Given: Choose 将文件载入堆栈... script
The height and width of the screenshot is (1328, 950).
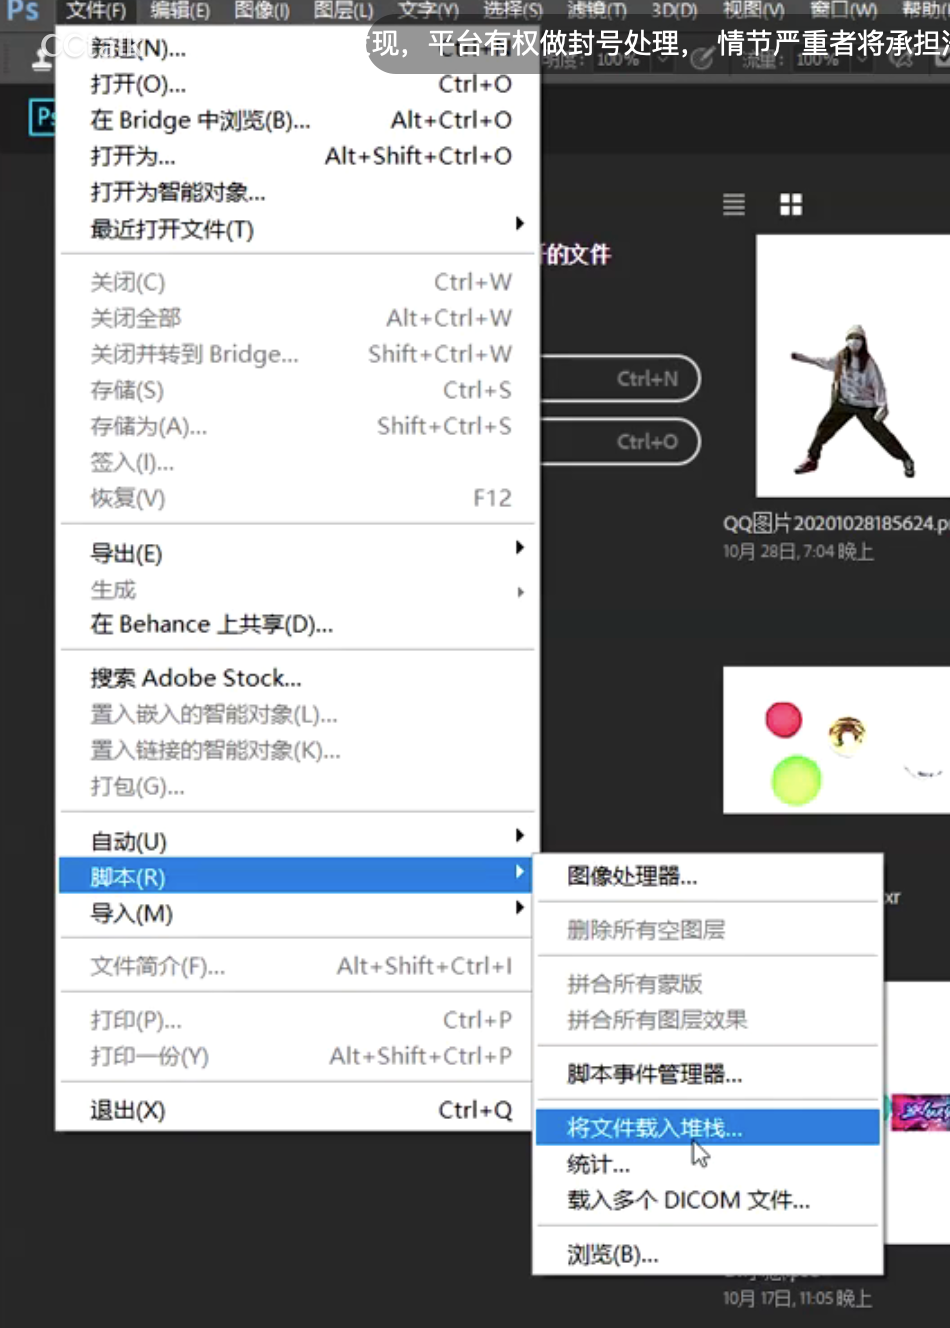Looking at the screenshot, I should coord(708,1128).
